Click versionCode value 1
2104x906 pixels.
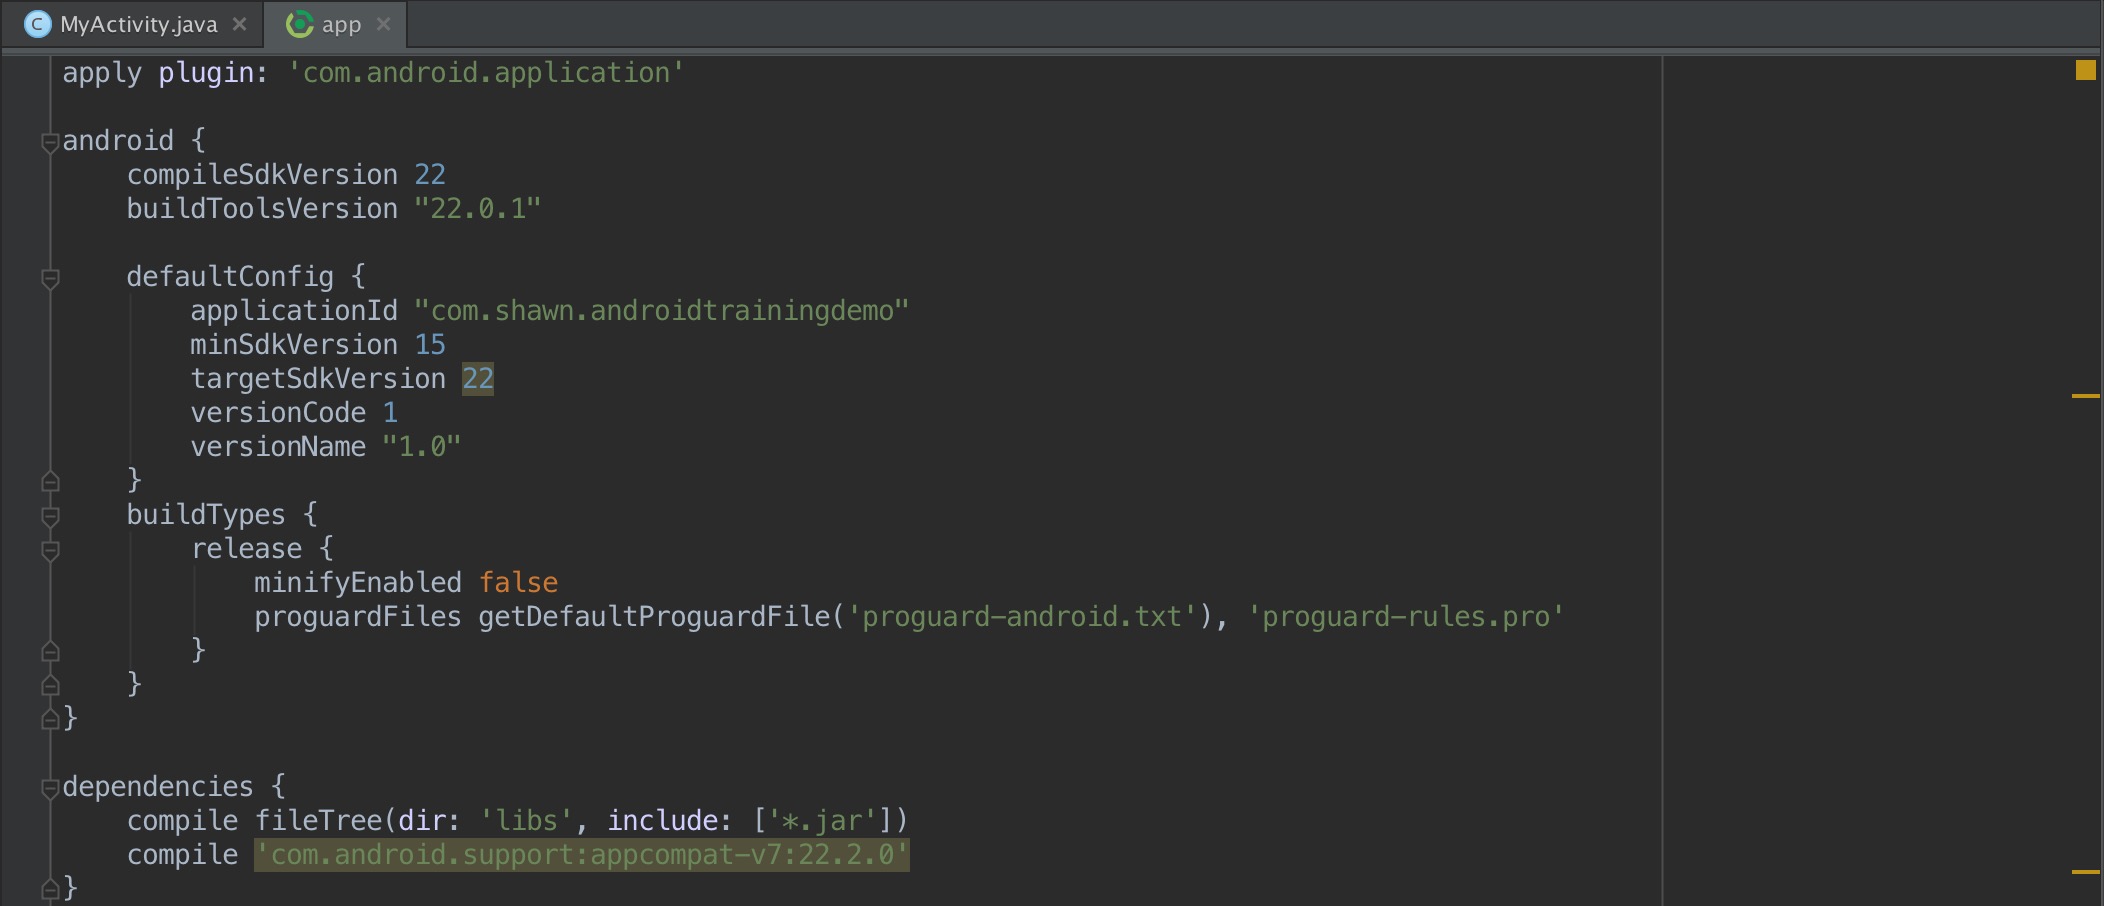coord(390,413)
